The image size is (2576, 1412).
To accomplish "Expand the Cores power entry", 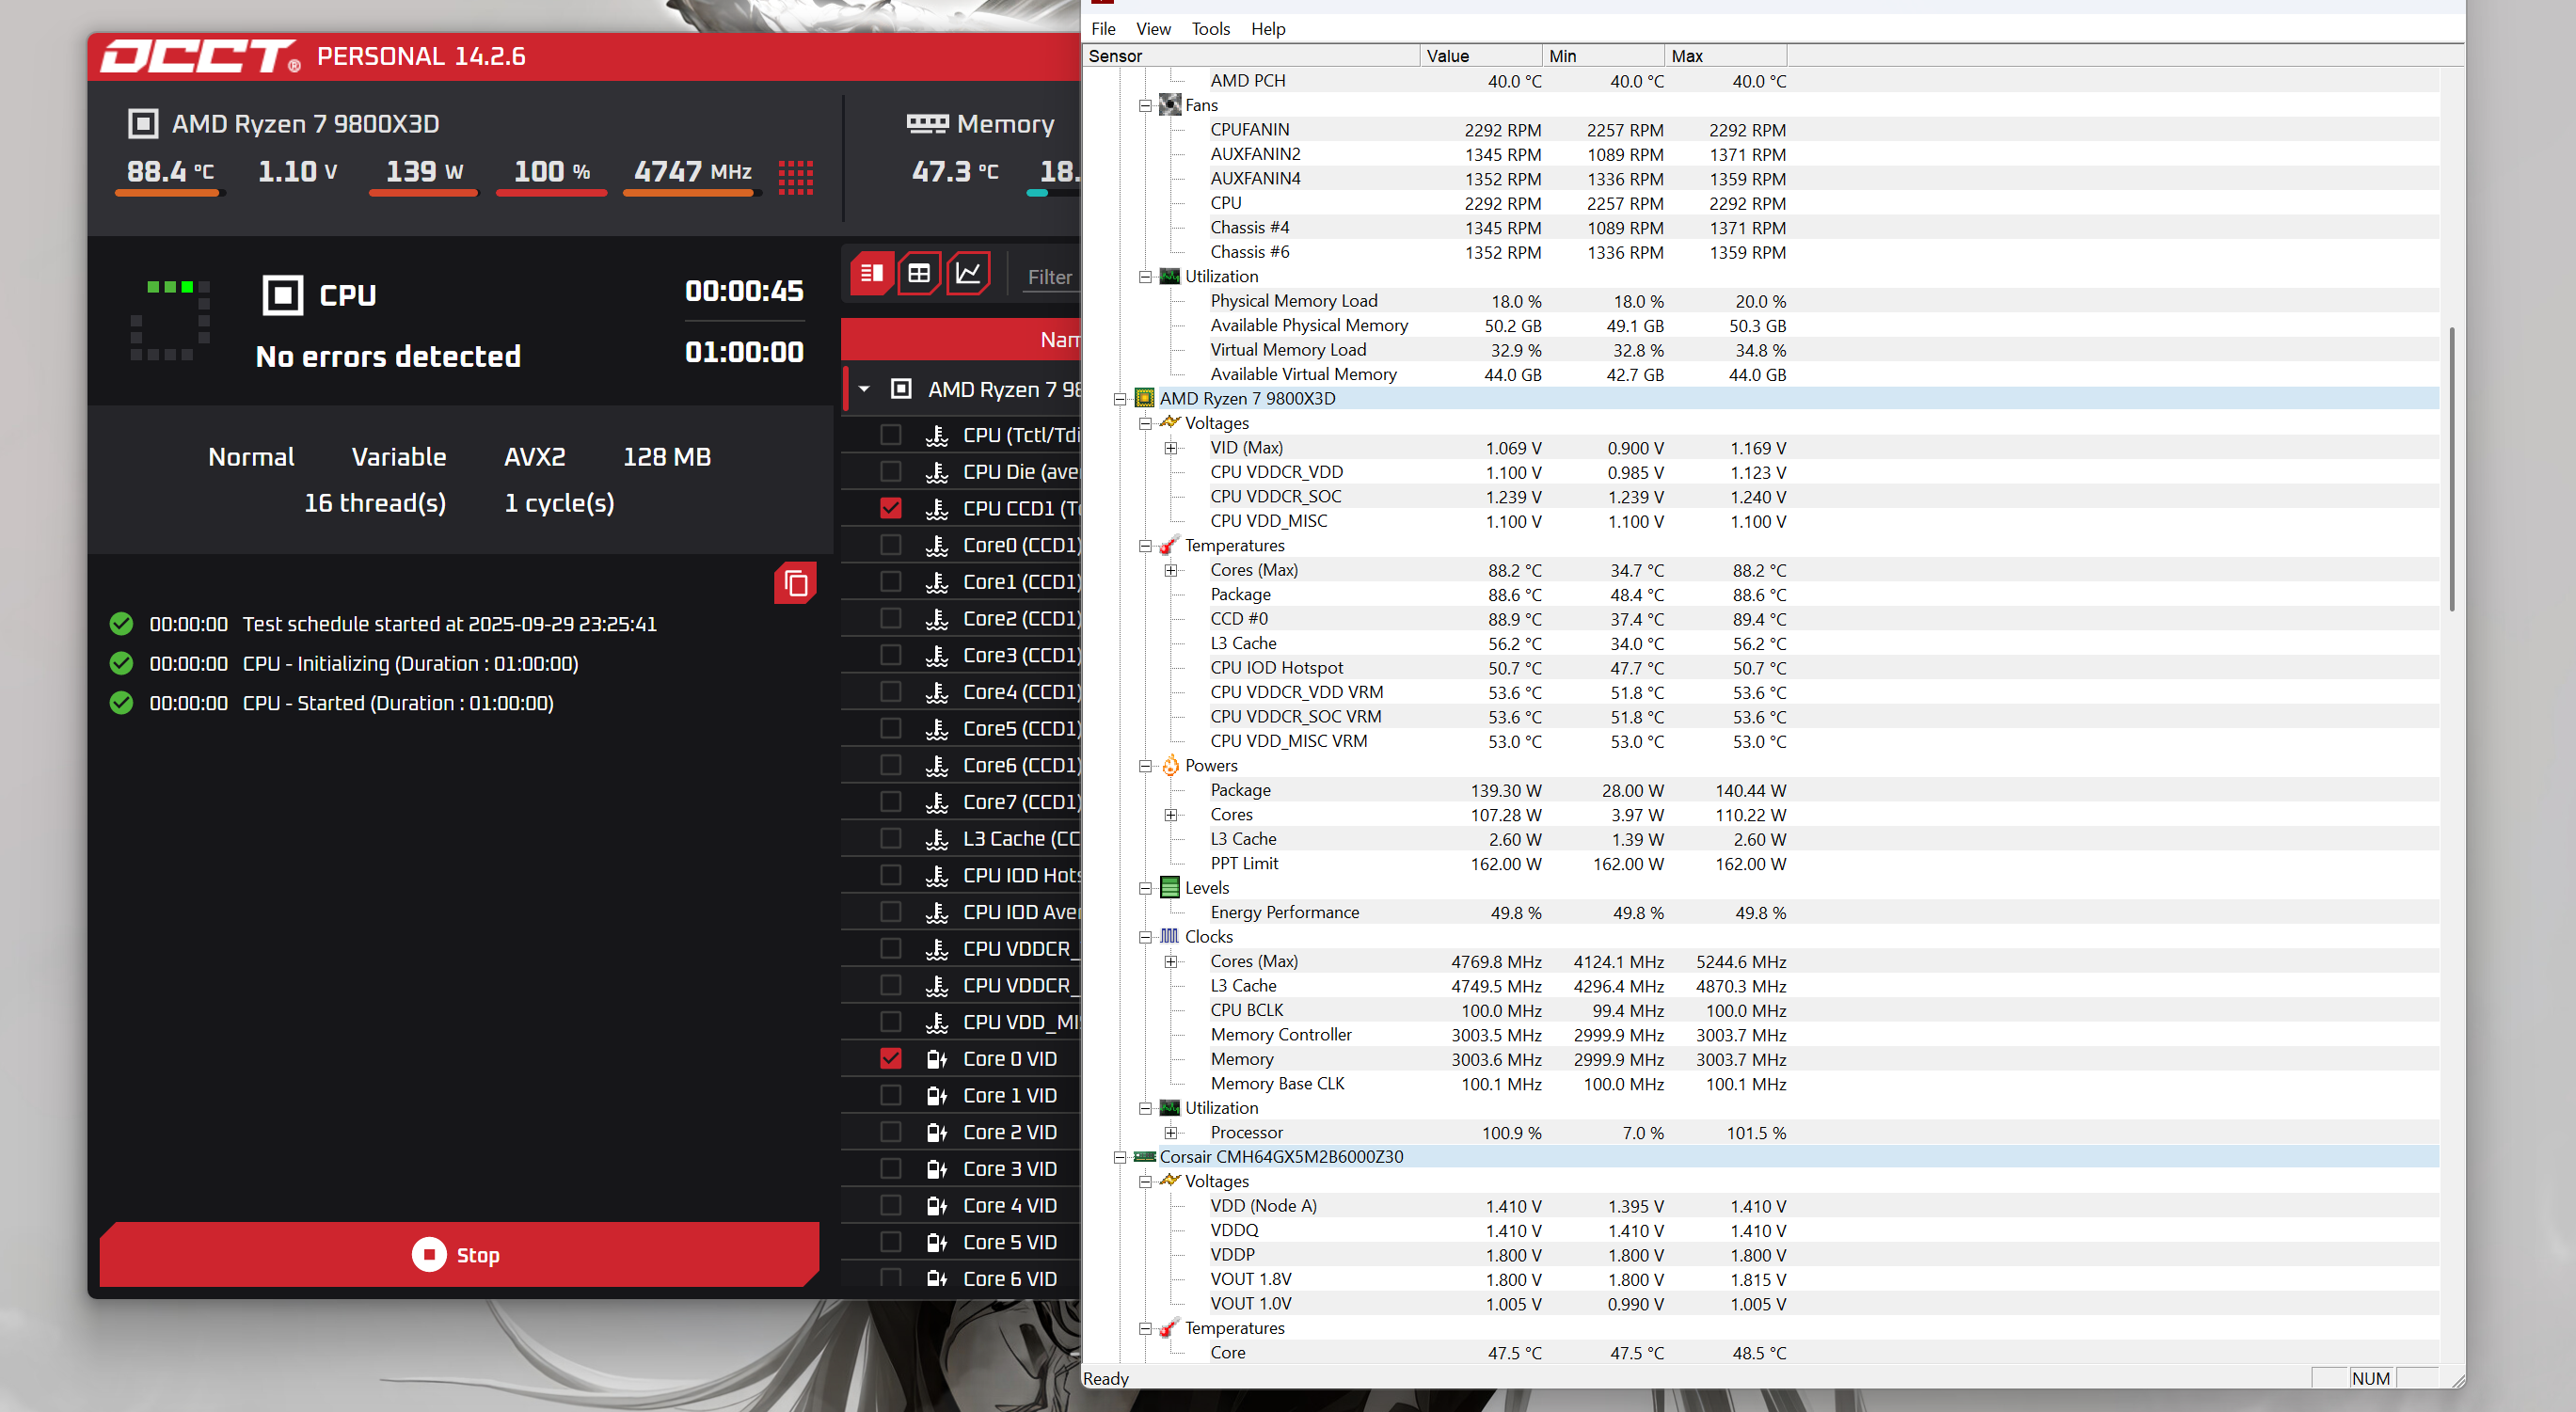I will [x=1170, y=815].
